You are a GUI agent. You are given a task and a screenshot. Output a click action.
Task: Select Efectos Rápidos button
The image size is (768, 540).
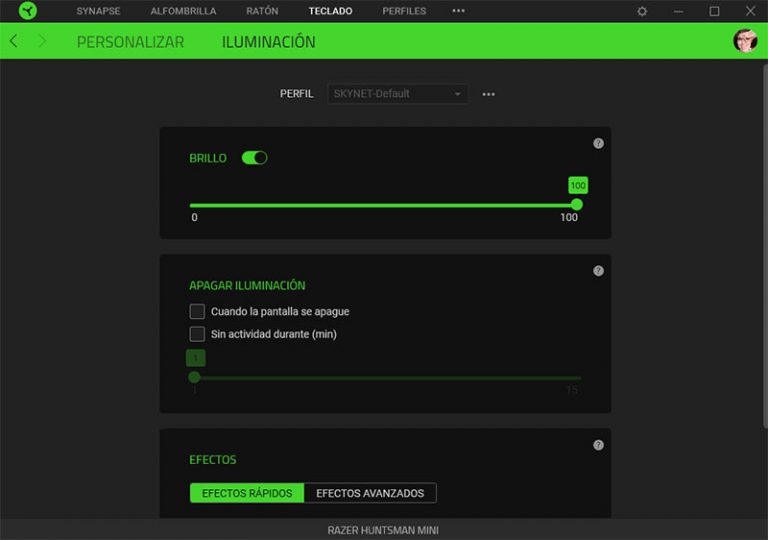pos(247,493)
